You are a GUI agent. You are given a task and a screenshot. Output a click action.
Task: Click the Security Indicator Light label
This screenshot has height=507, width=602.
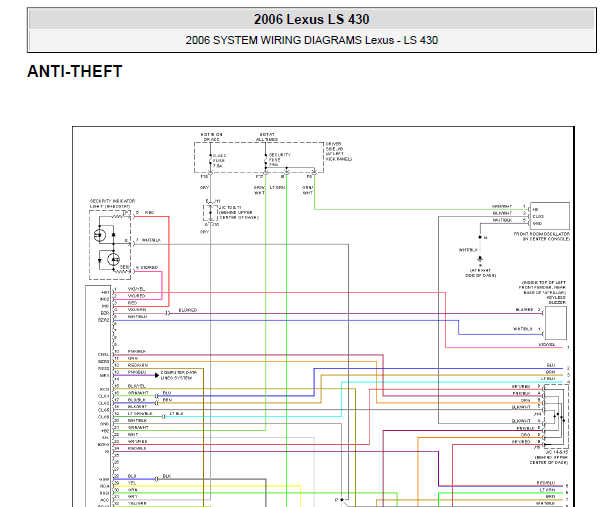click(112, 204)
